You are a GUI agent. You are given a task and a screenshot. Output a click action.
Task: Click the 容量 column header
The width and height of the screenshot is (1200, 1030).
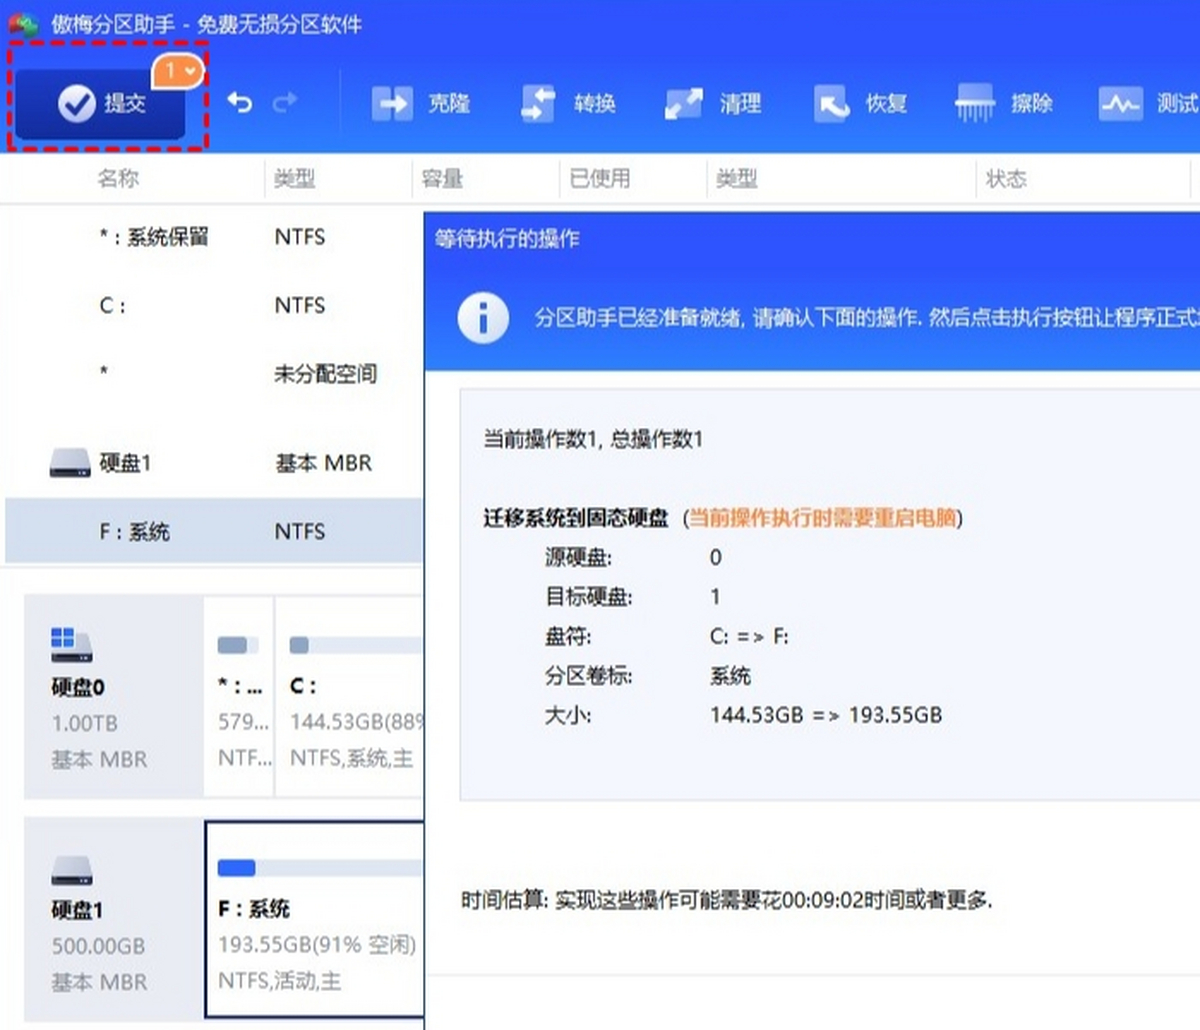(x=442, y=178)
